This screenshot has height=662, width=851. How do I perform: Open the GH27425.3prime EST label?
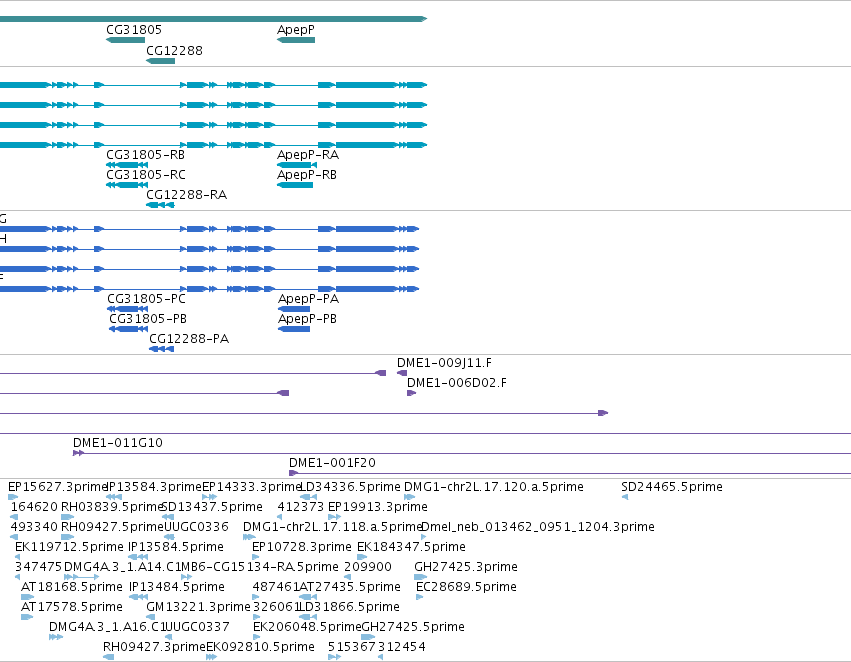(466, 567)
